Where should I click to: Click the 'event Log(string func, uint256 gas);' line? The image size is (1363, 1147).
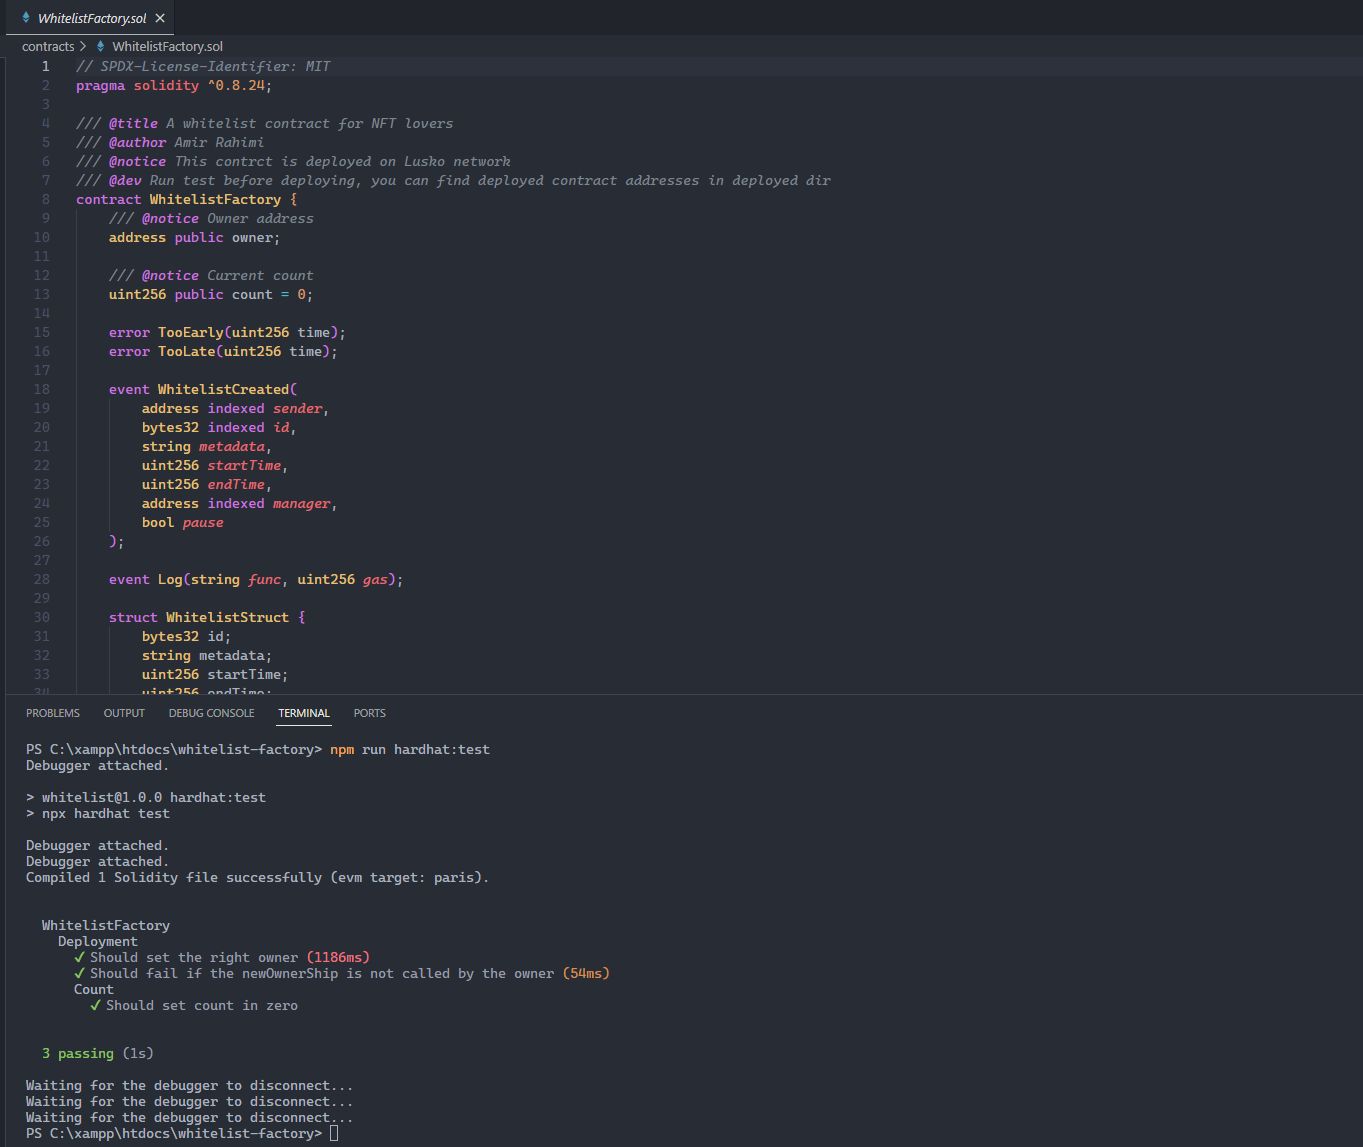pos(256,579)
